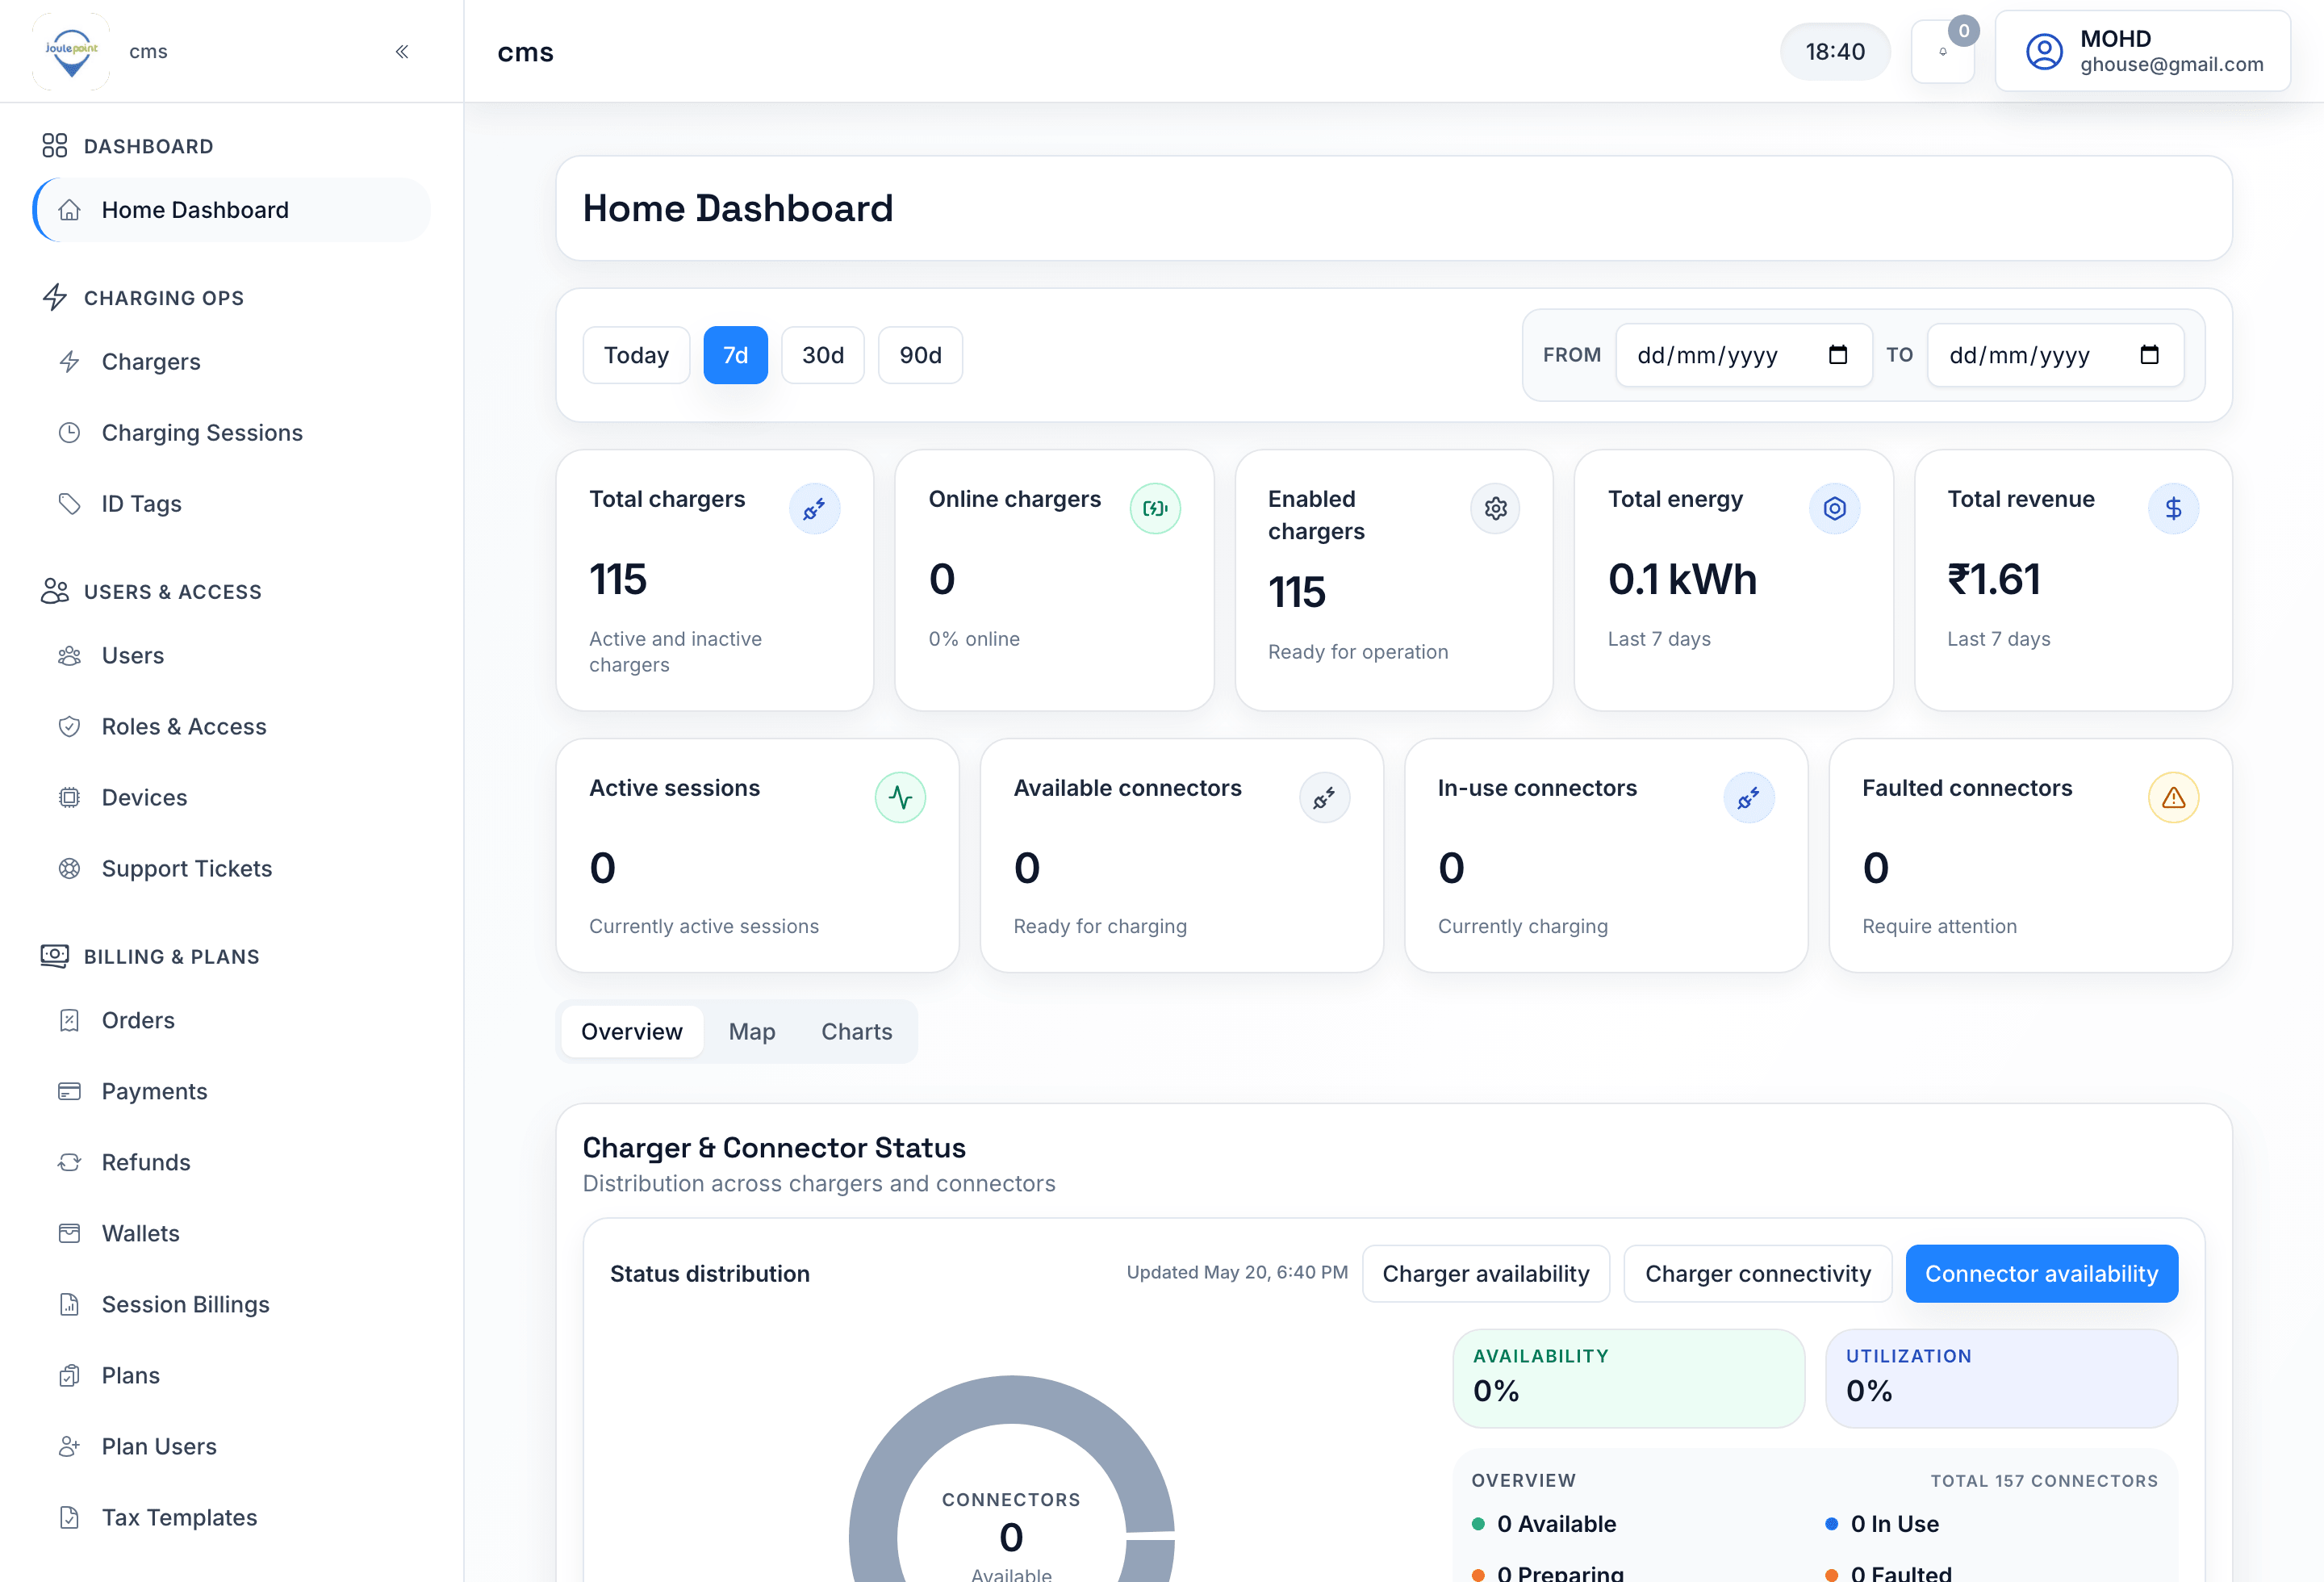Click the Charging Sessions clock icon
Viewport: 2324px width, 1582px height.
[69, 432]
